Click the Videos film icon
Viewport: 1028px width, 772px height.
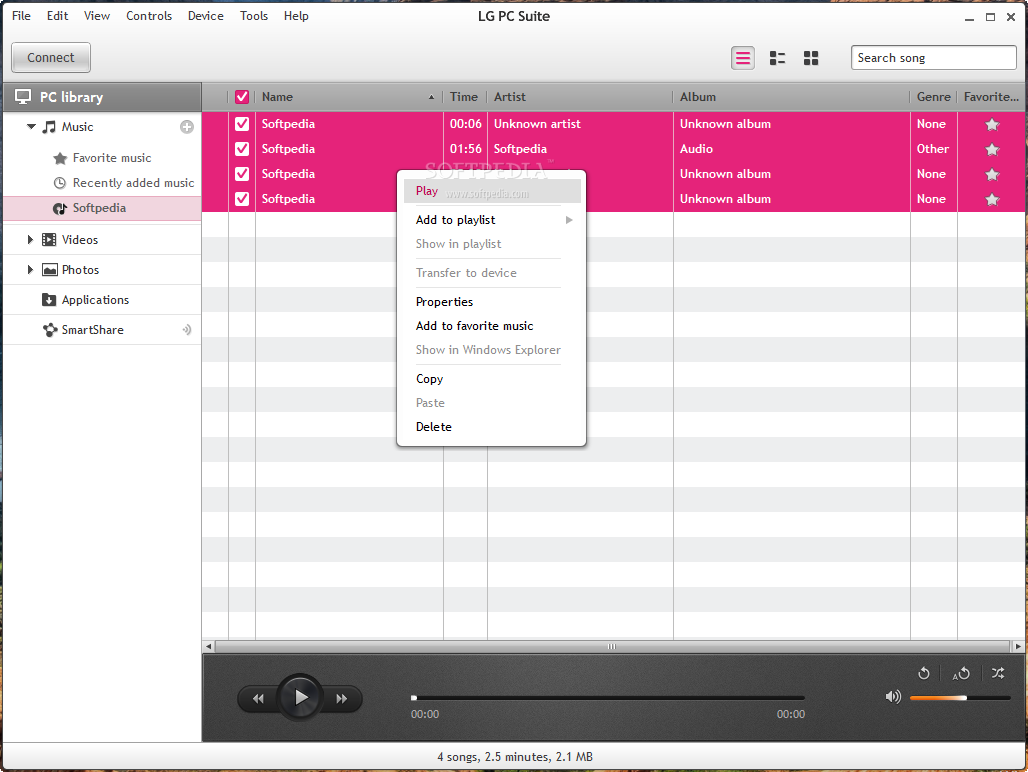tap(49, 240)
